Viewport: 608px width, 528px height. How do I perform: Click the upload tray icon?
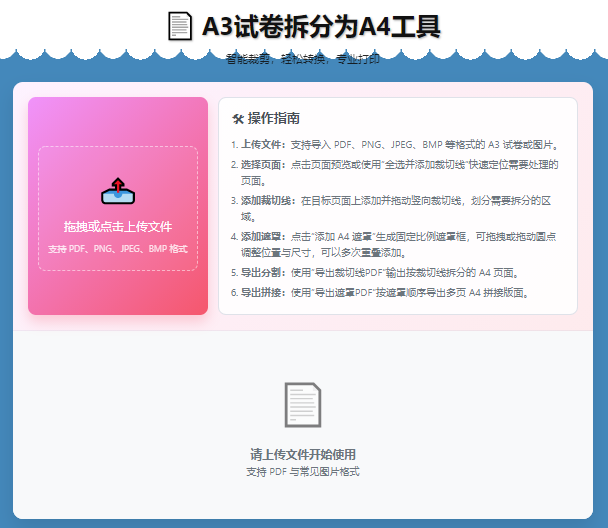118,191
